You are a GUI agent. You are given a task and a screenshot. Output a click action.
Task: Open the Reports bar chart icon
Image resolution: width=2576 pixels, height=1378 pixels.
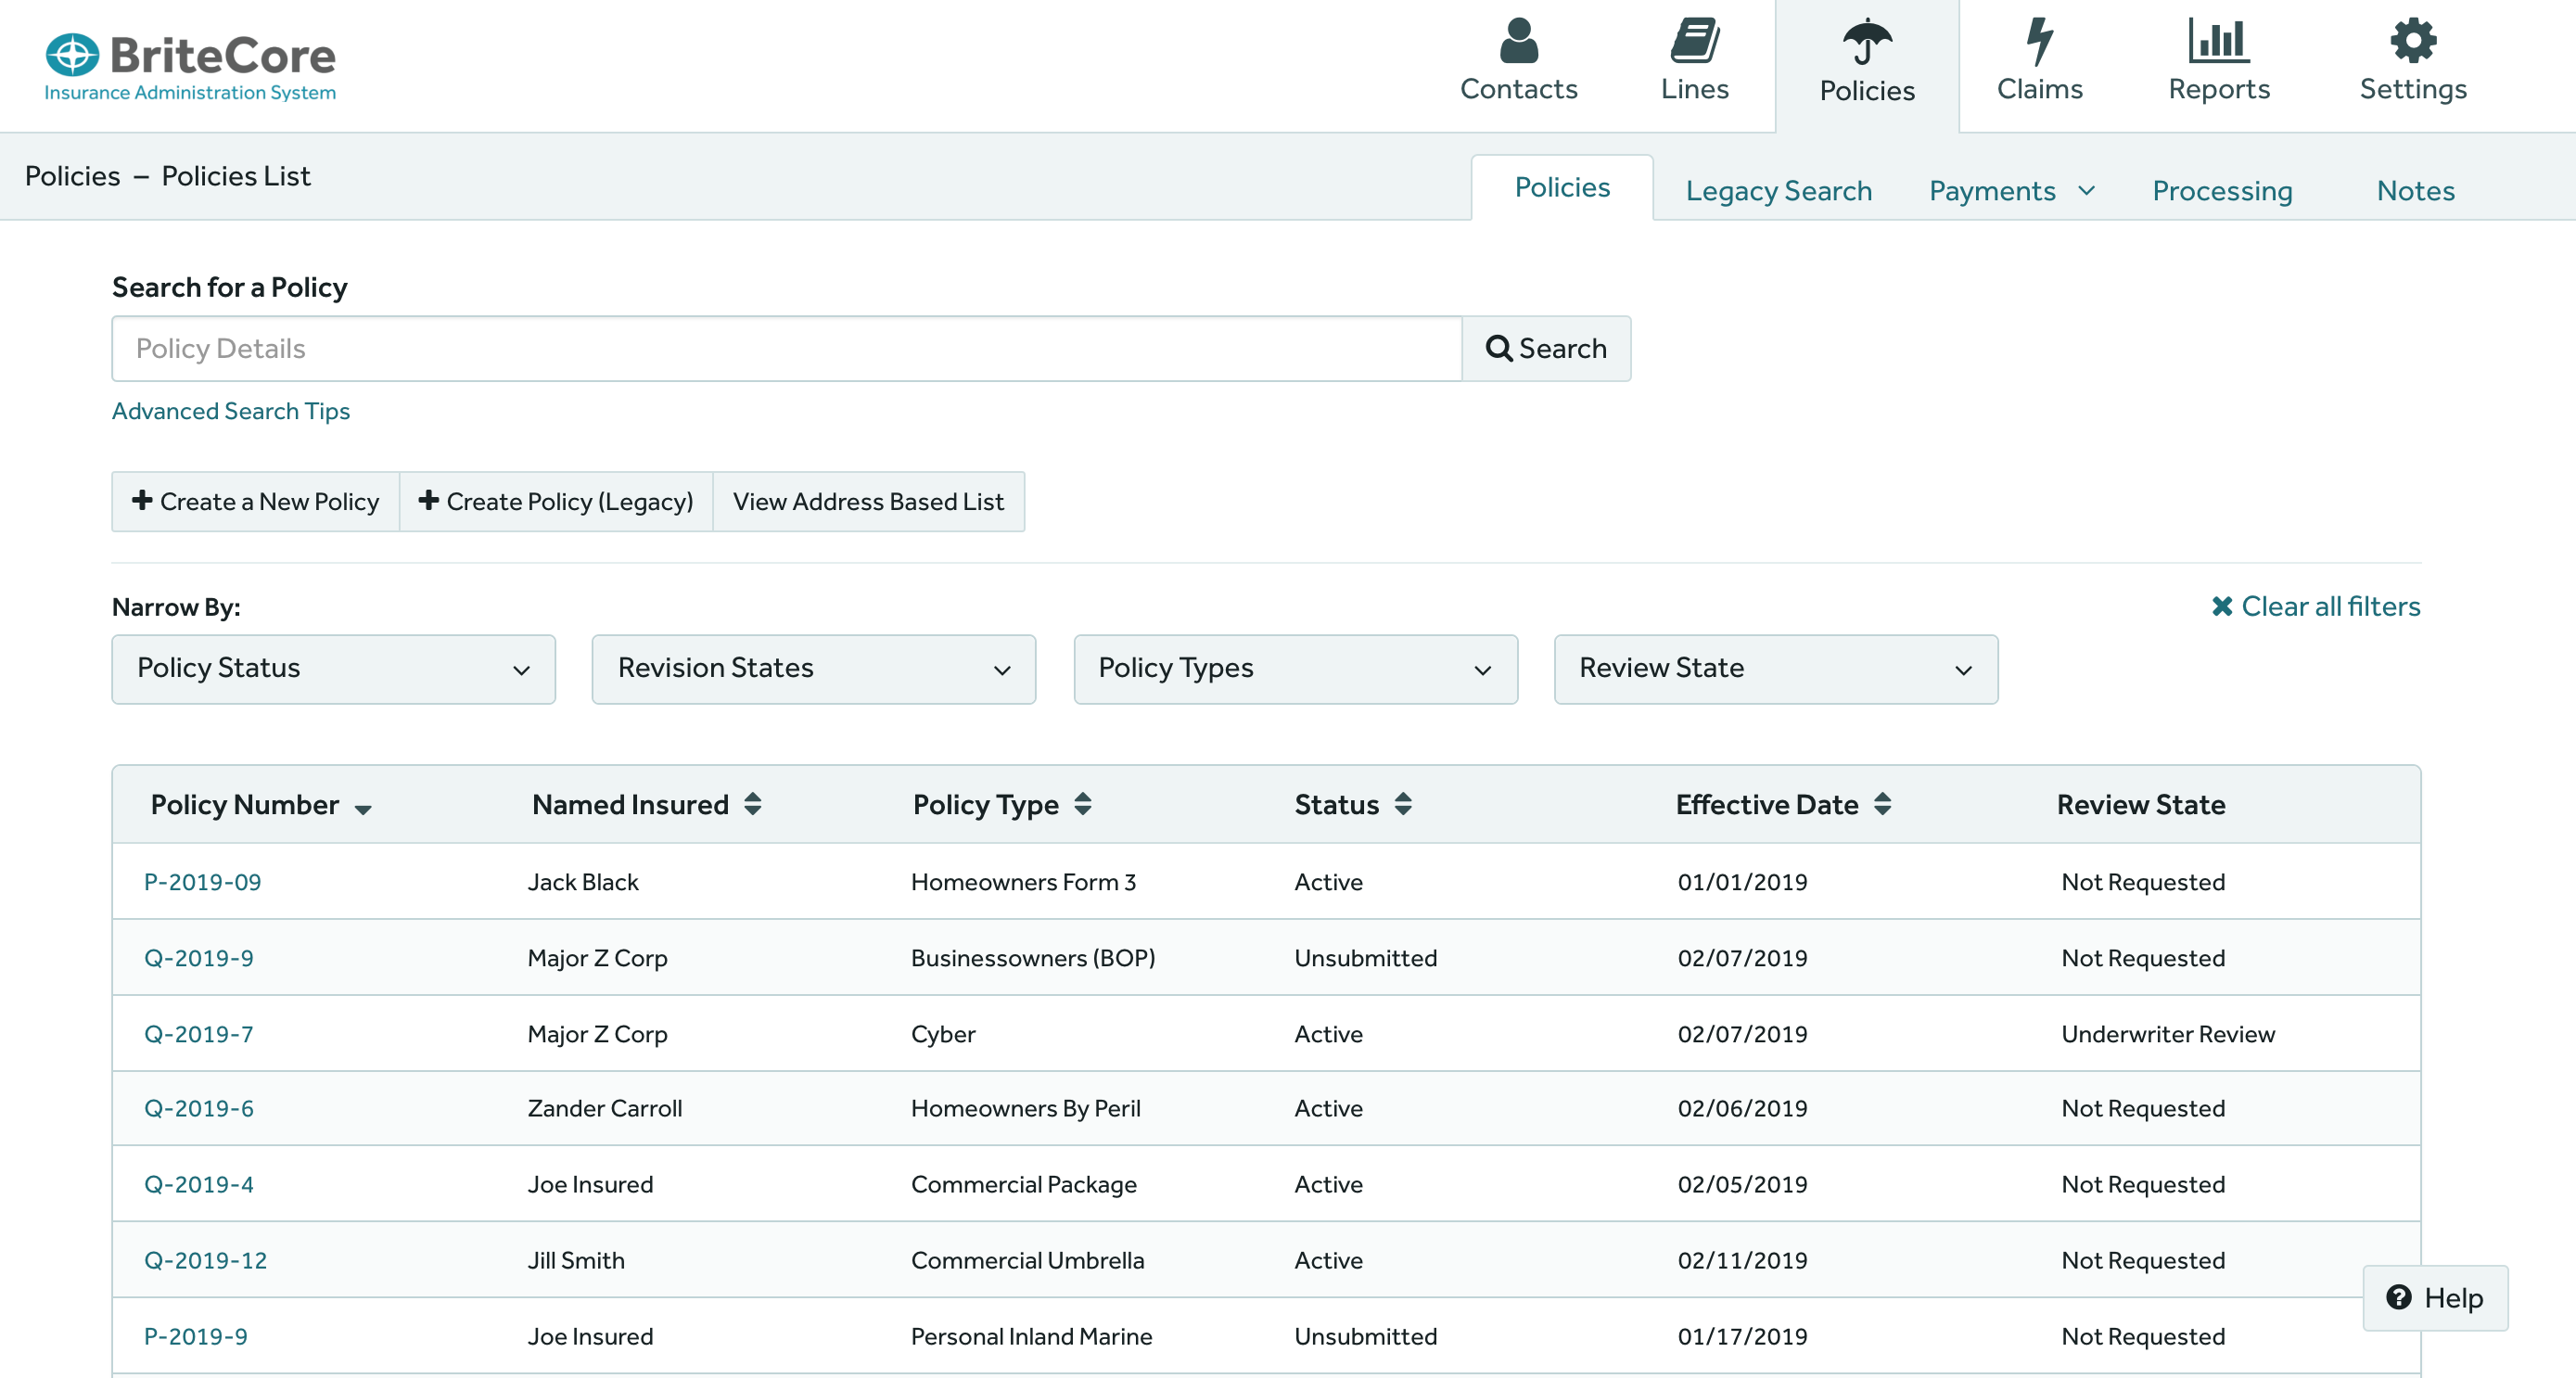(x=2218, y=41)
